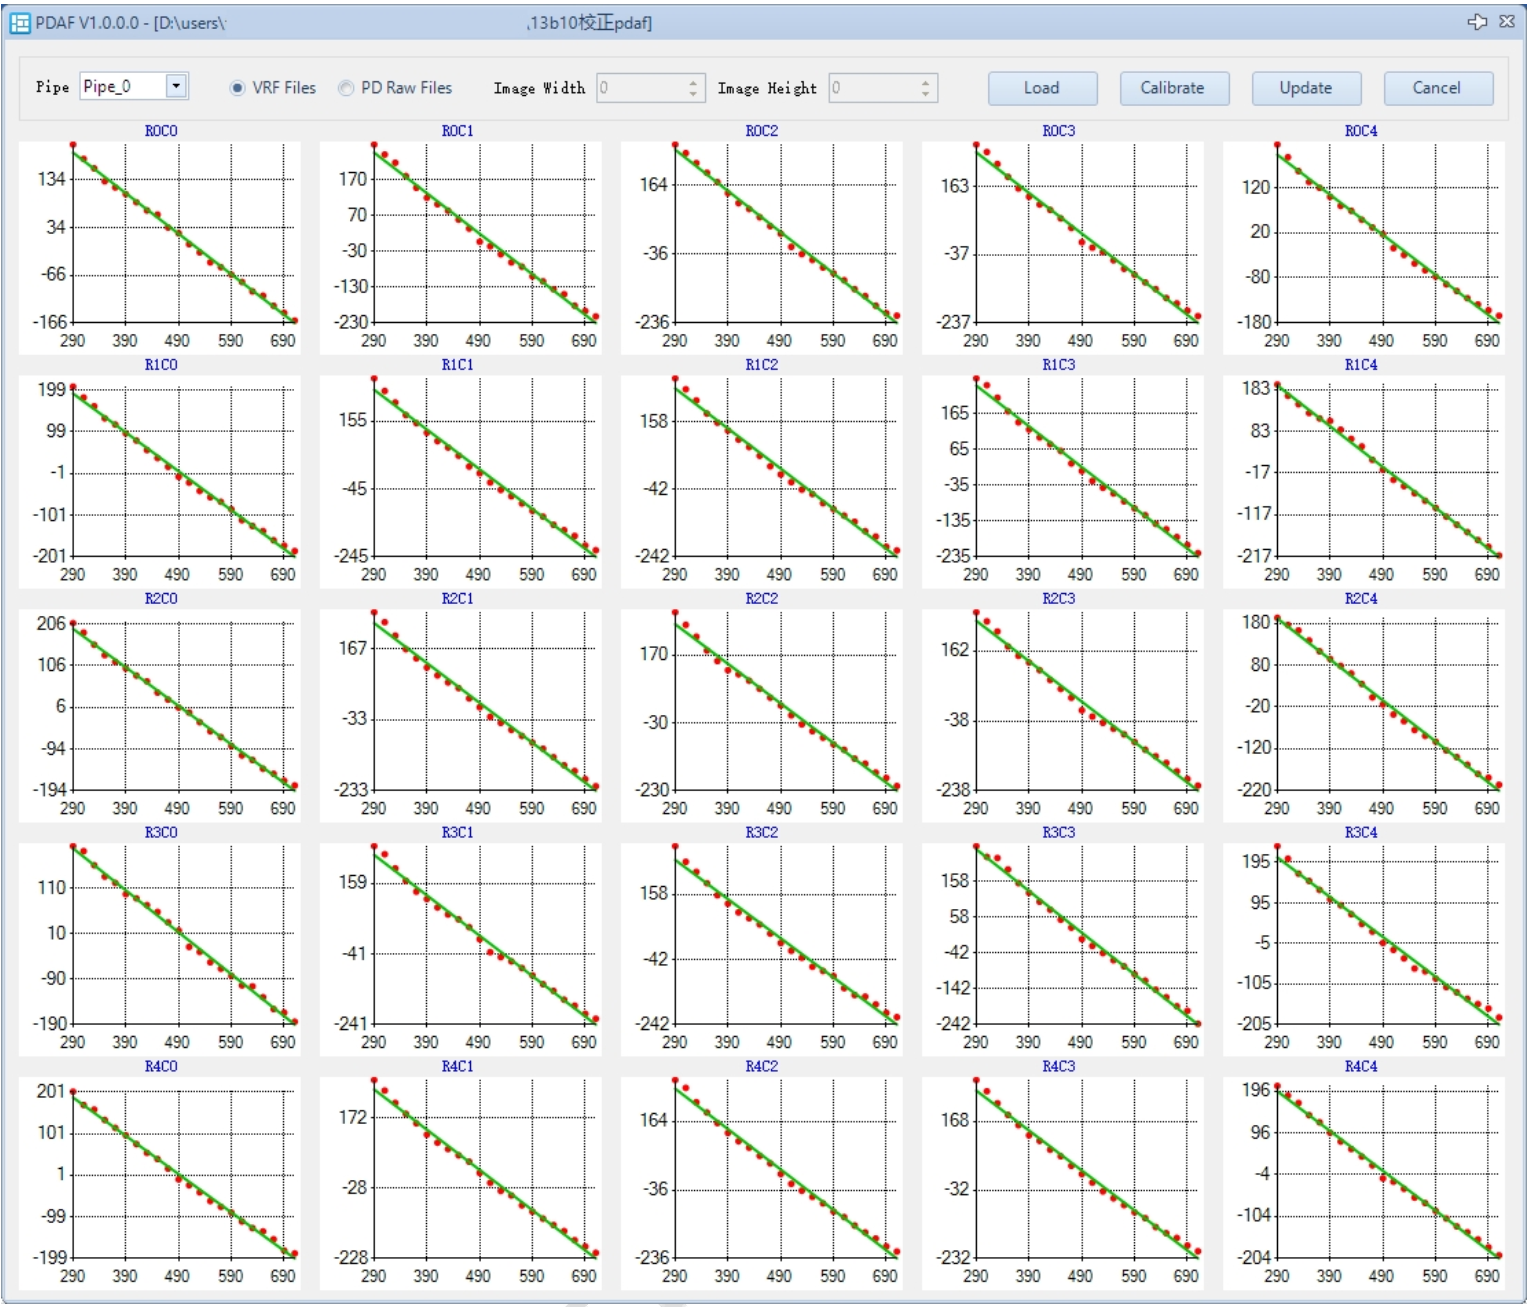Select the center R2C2 chart

(761, 708)
